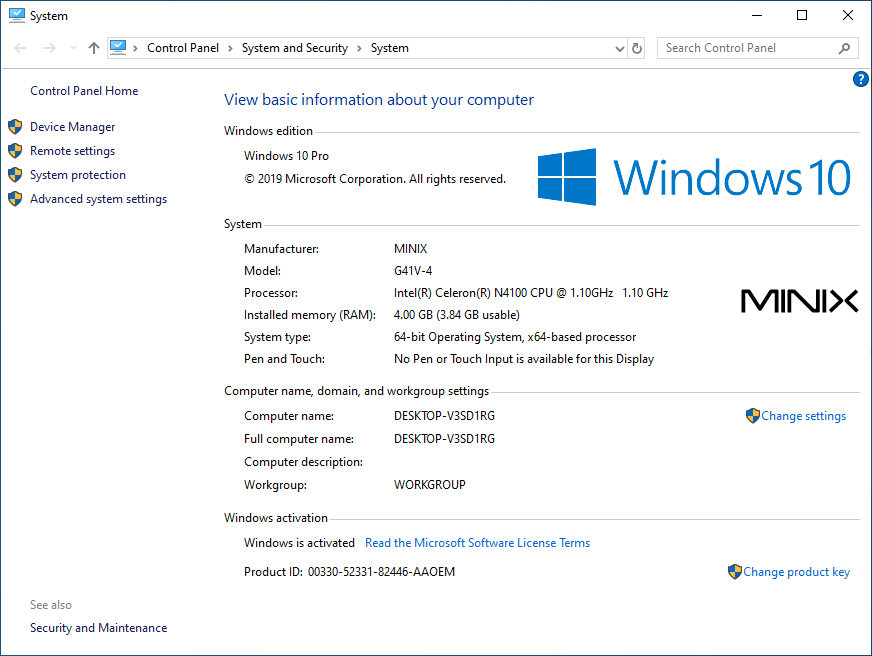This screenshot has height=656, width=872.
Task: Click View basic information about your computer heading
Action: click(379, 100)
